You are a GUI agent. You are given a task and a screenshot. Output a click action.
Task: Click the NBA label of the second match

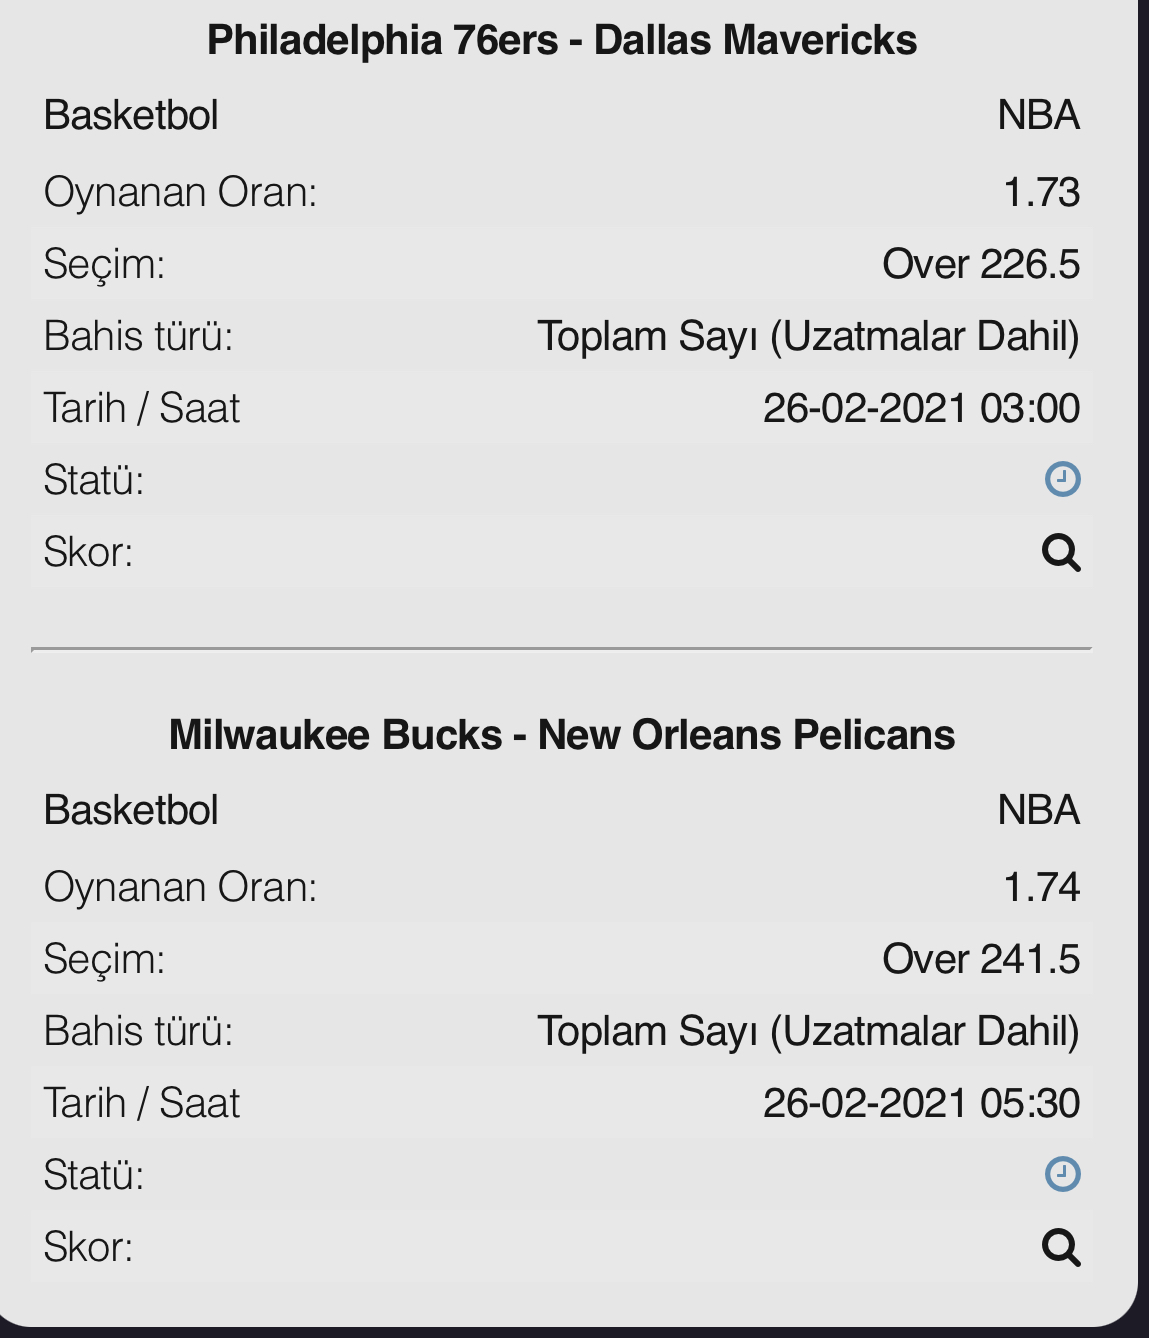1039,811
